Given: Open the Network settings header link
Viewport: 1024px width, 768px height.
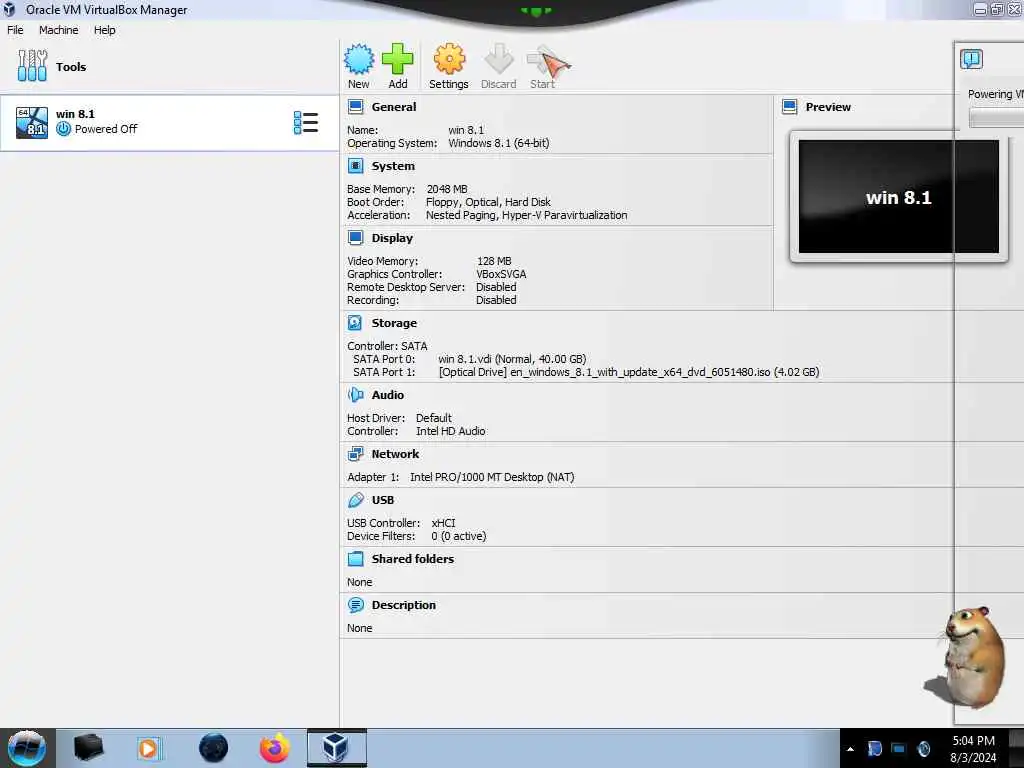Looking at the screenshot, I should click(x=395, y=454).
